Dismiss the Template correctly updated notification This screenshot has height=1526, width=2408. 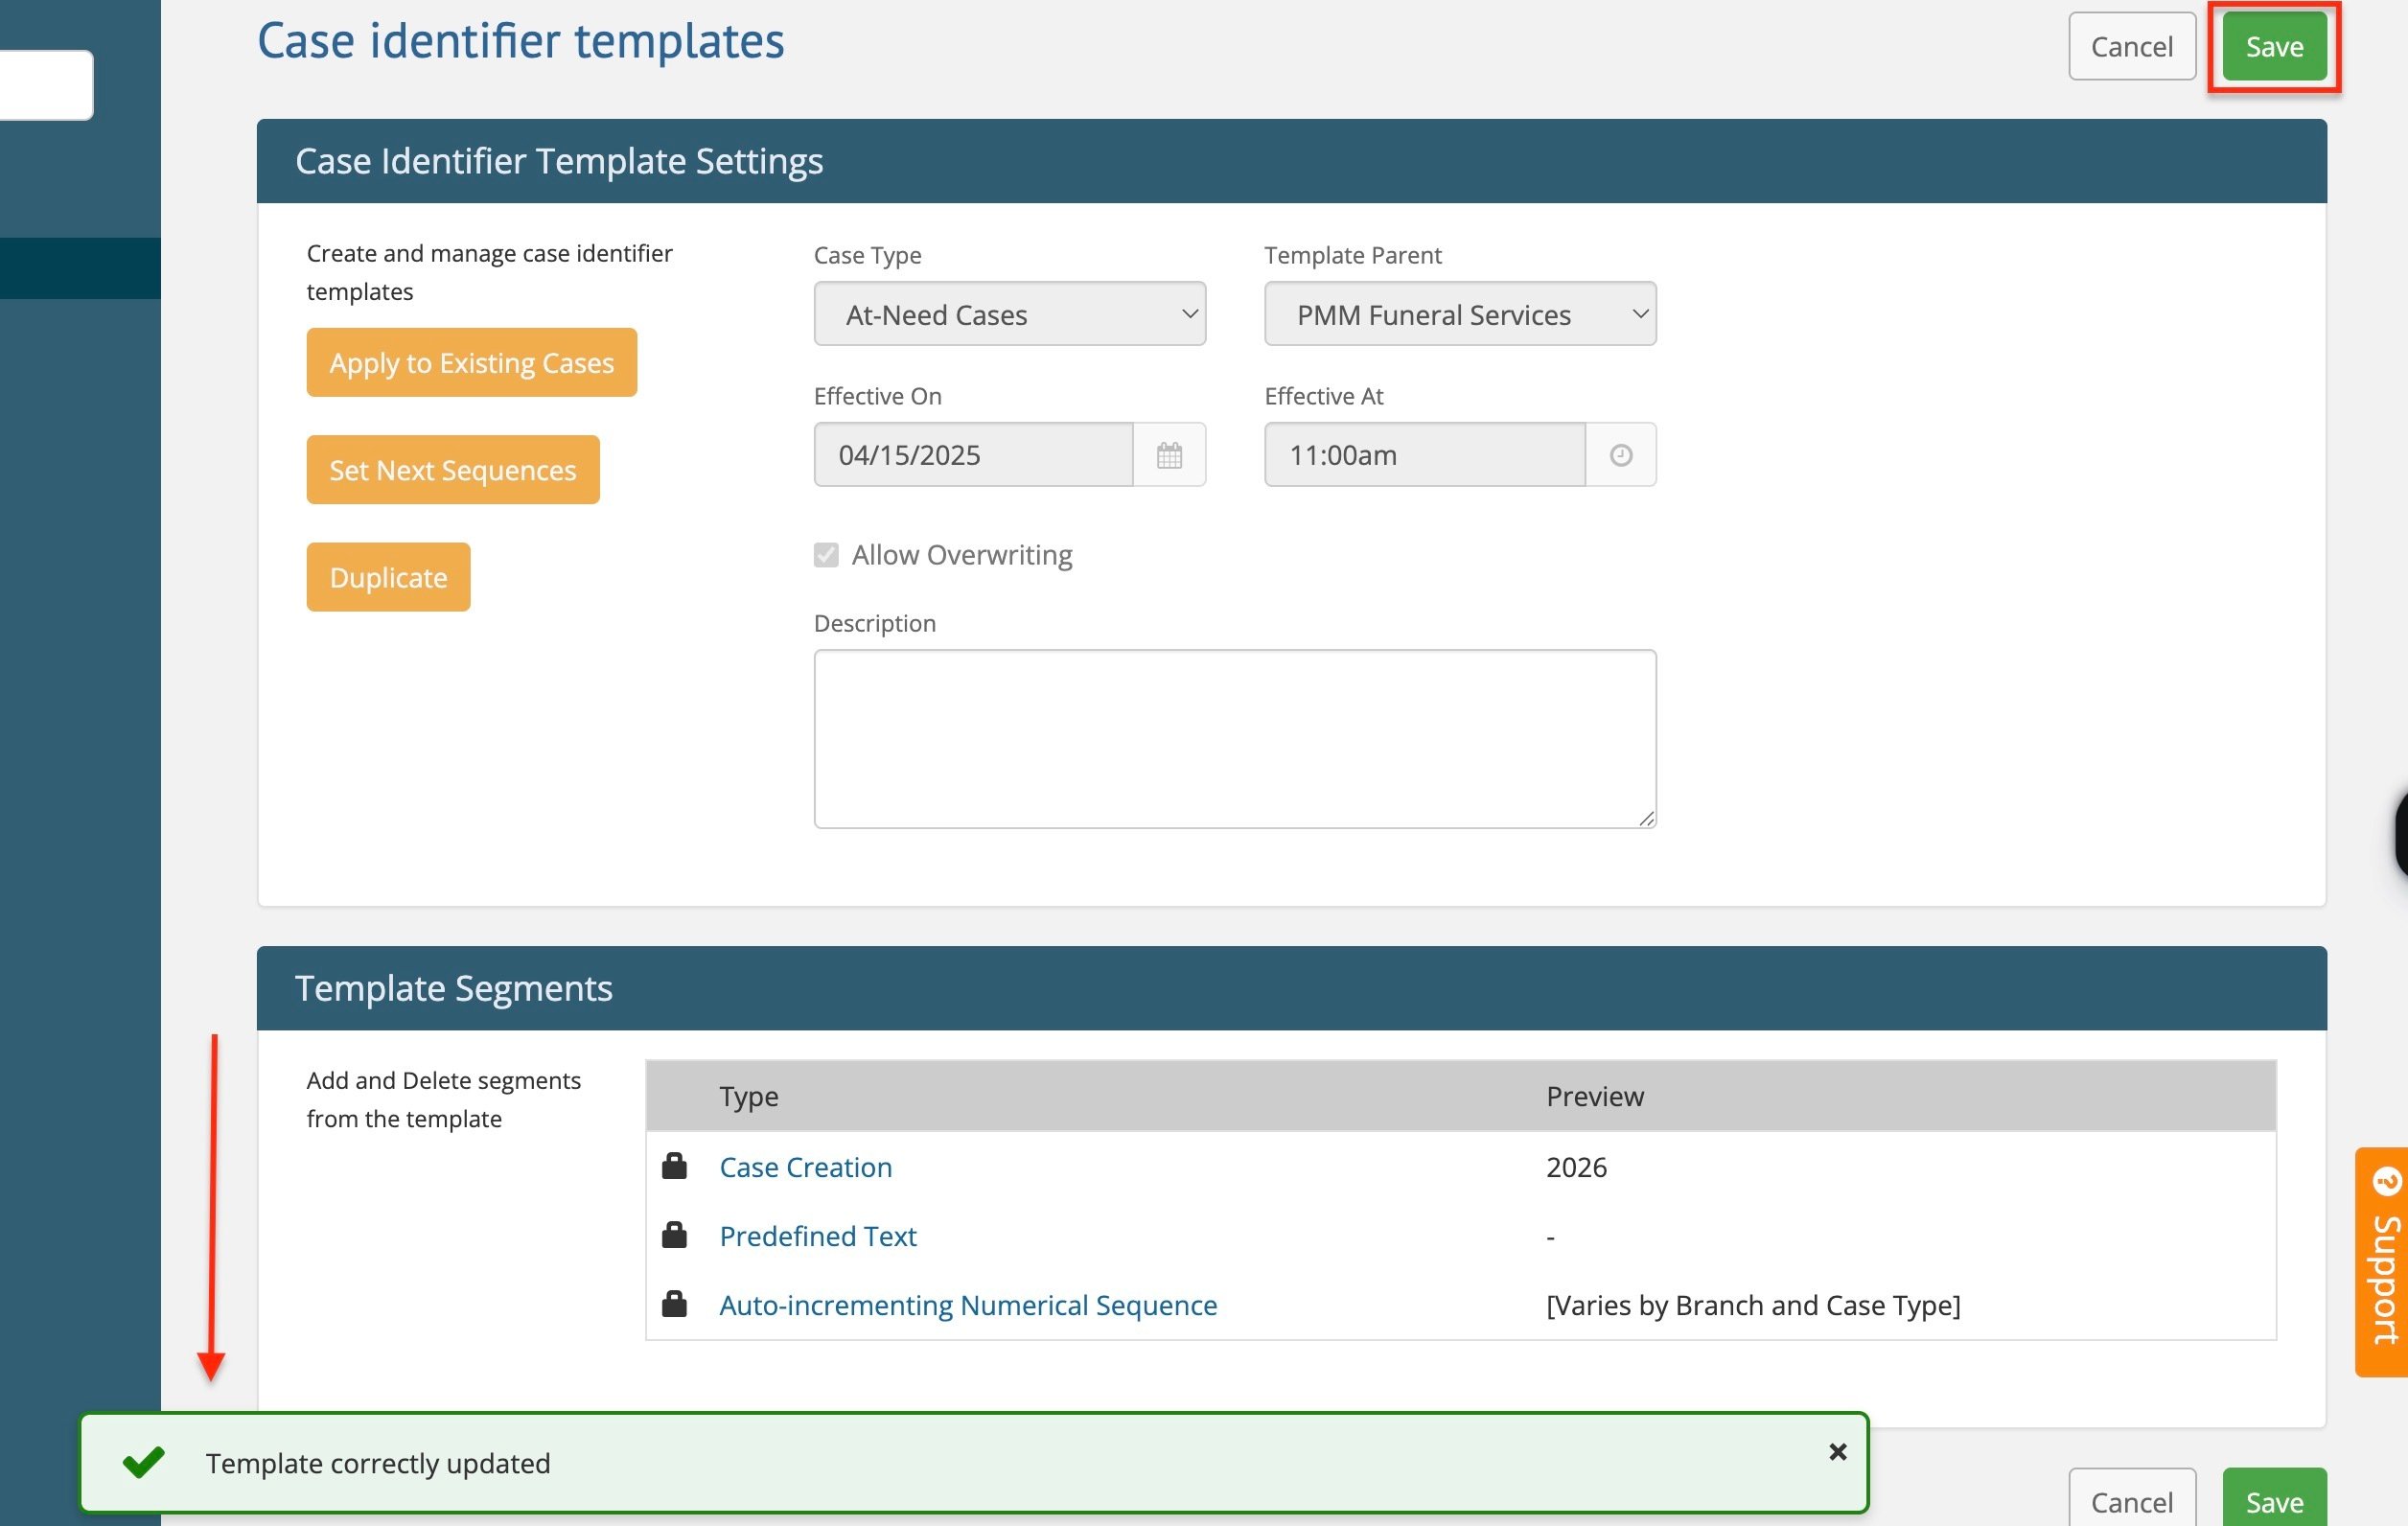tap(1837, 1451)
